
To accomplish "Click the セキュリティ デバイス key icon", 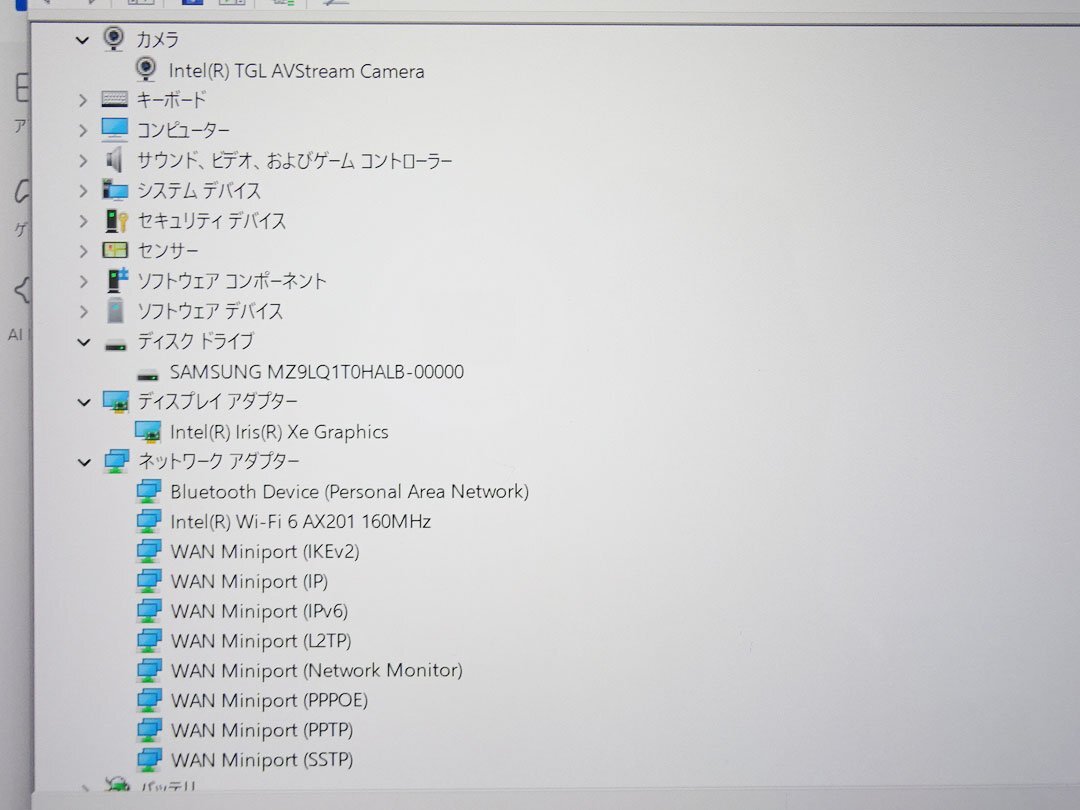I will [x=116, y=220].
